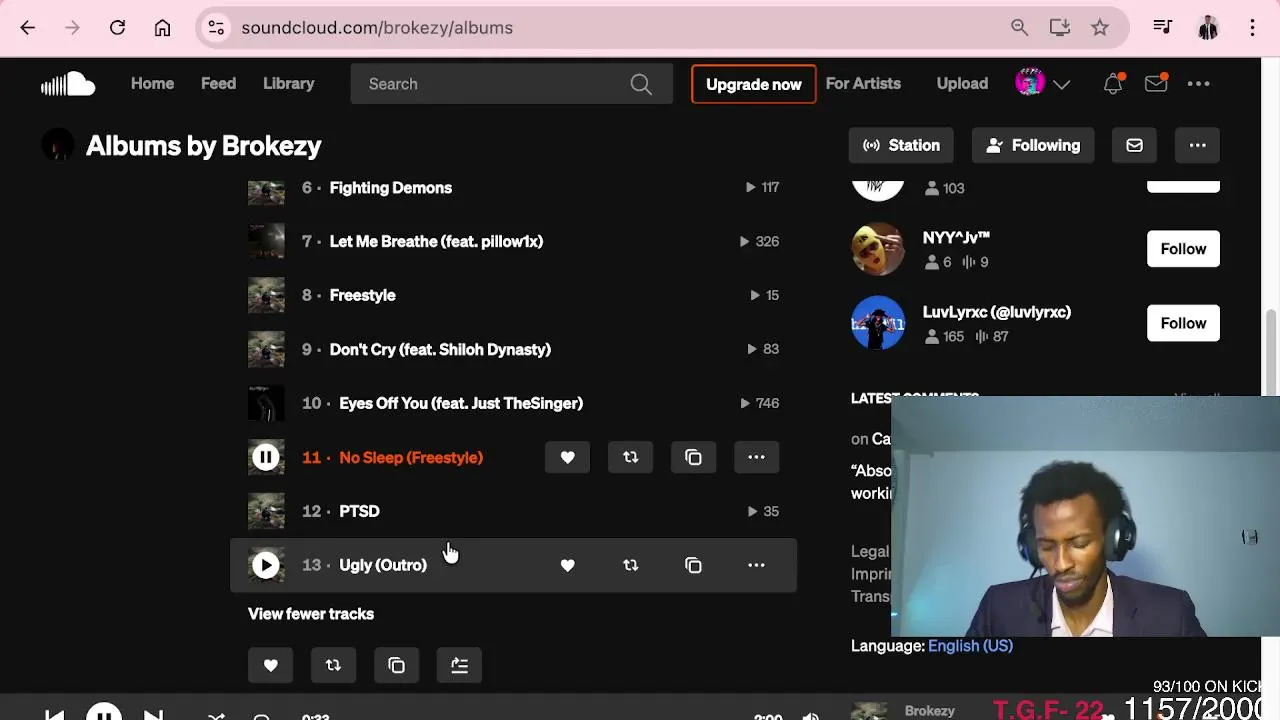
Task: Open Chrome three-dot menu
Action: [x=1252, y=28]
